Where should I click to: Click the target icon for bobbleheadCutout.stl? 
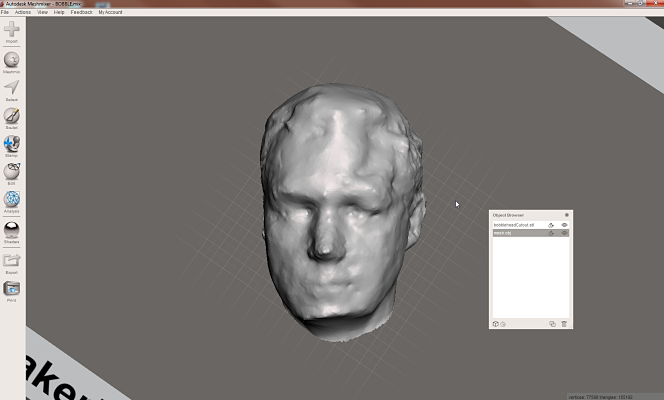point(551,225)
